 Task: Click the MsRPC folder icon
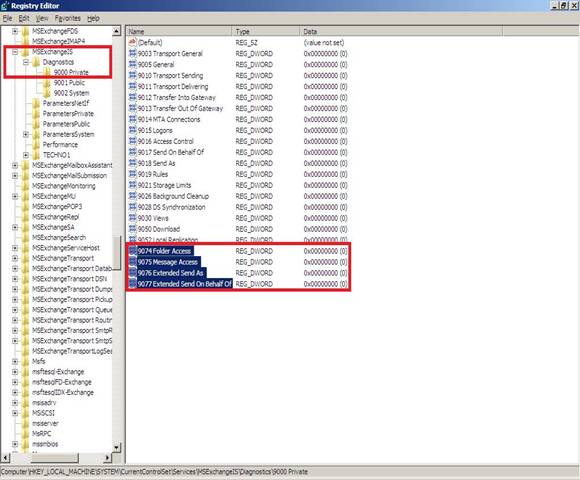(26, 433)
